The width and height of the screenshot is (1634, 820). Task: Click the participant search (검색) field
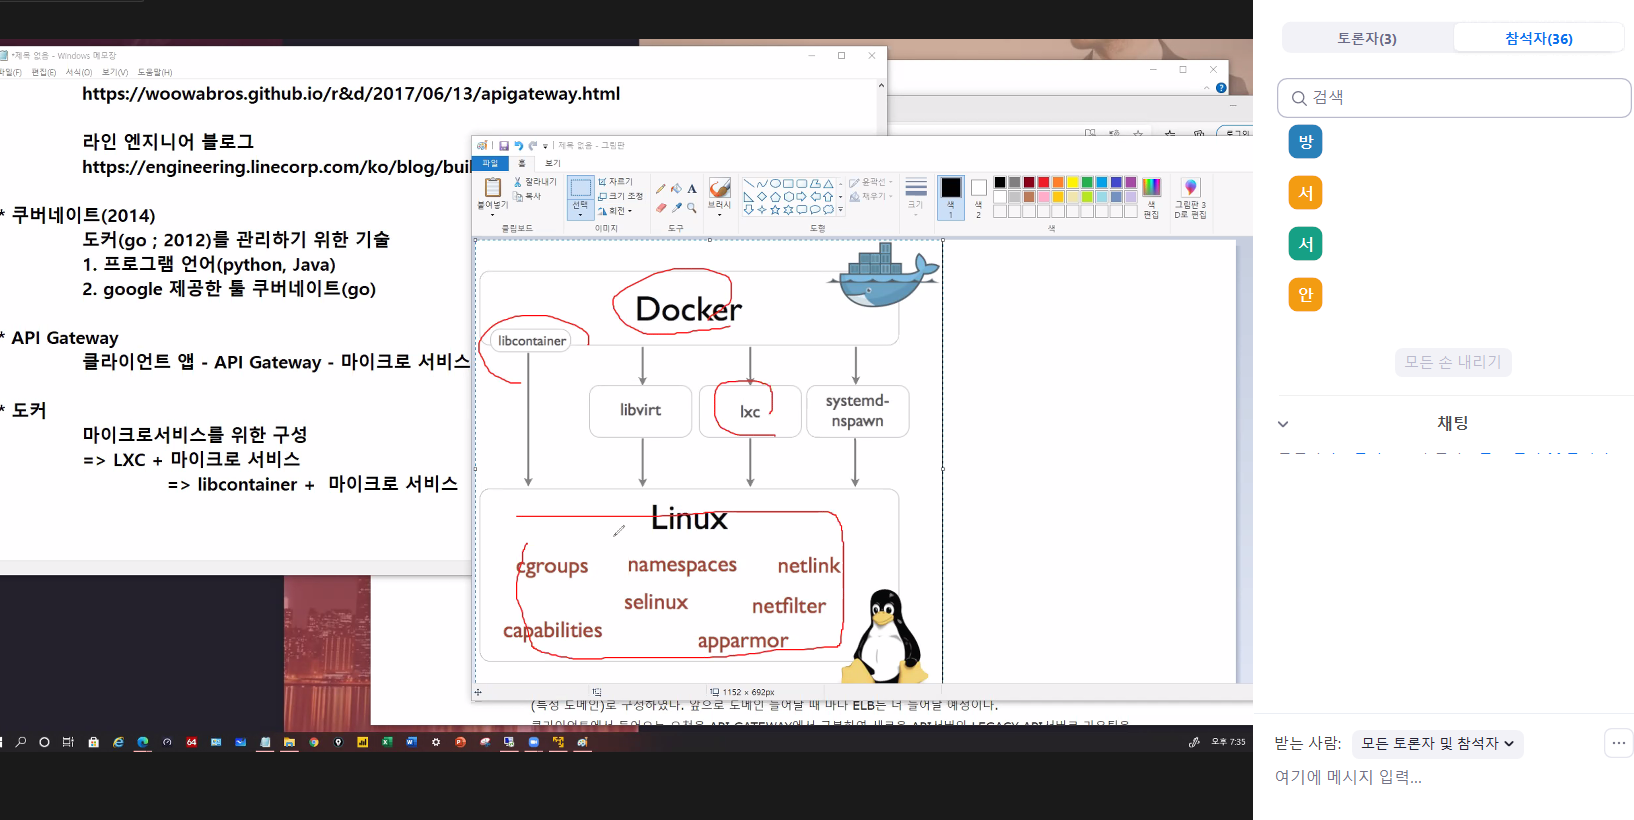[1454, 98]
